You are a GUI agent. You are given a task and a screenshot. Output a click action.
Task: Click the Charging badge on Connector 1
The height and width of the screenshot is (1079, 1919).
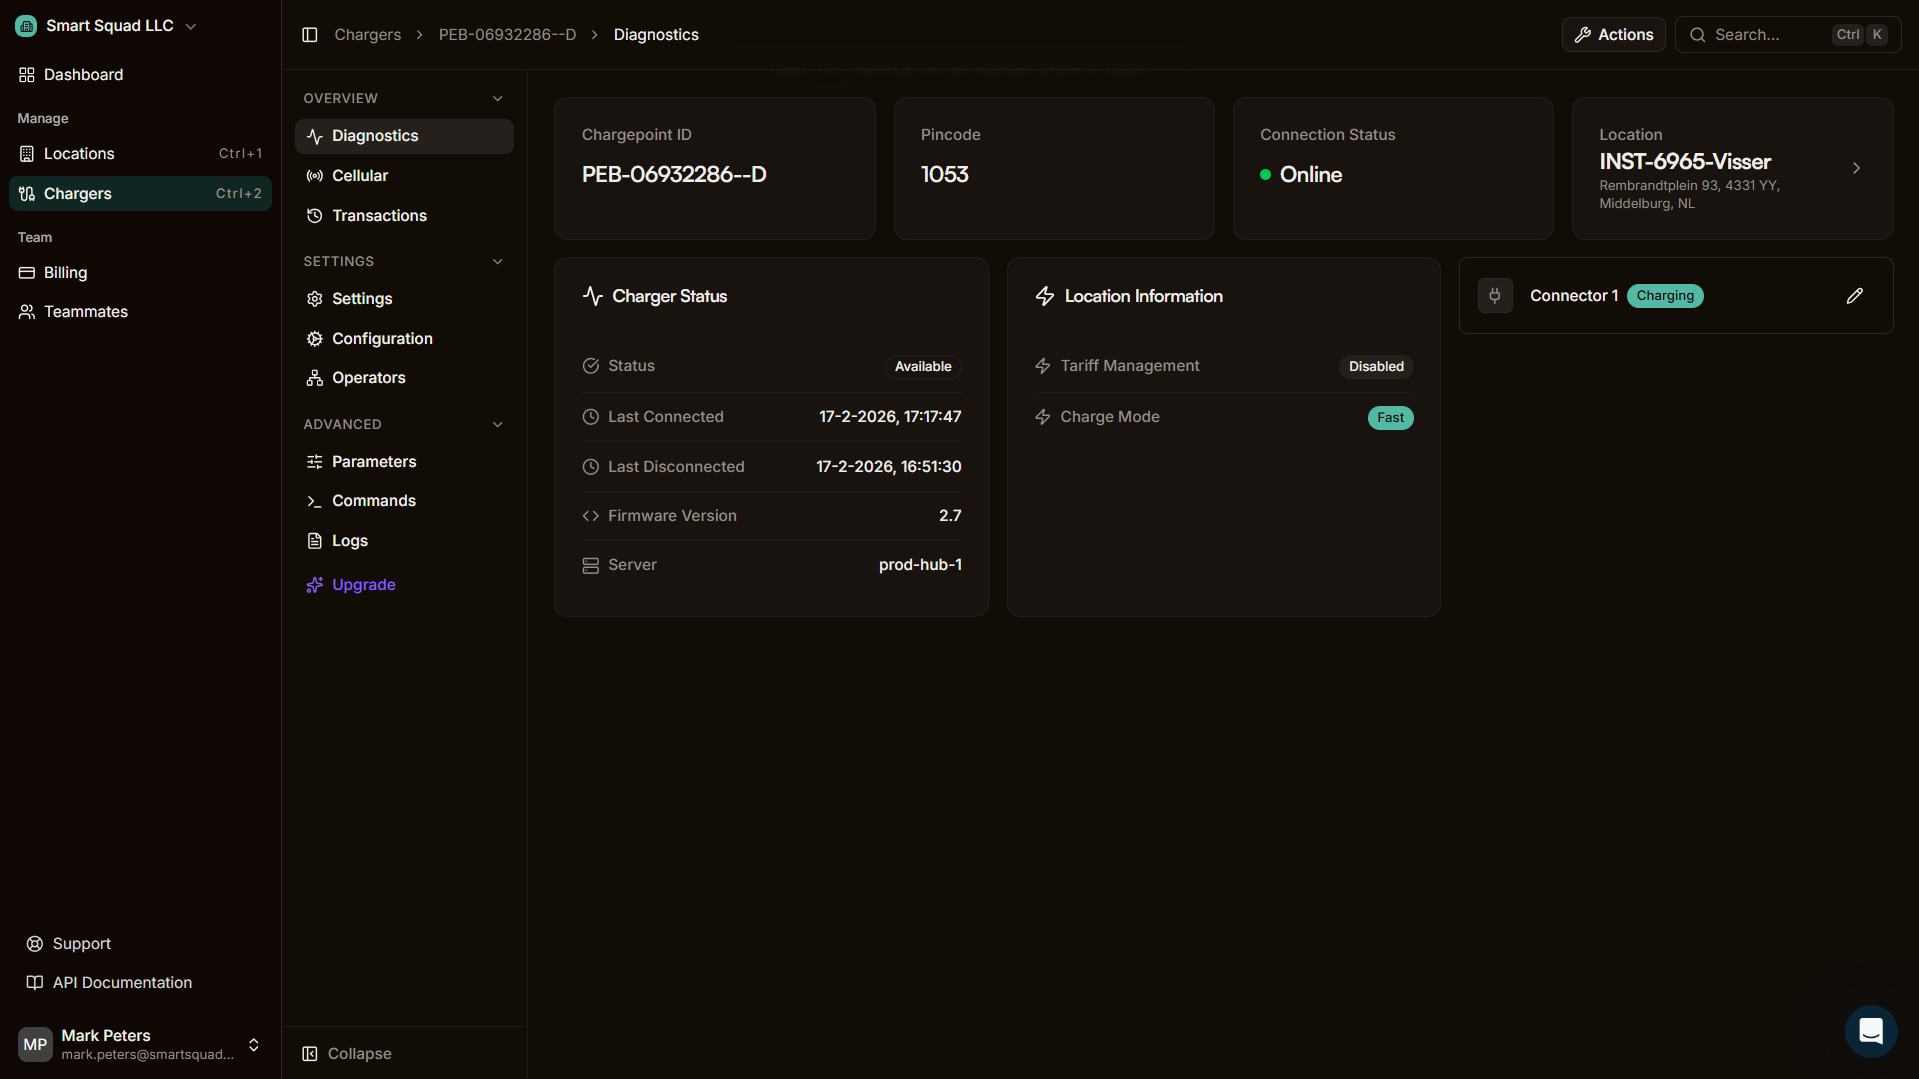tap(1664, 295)
